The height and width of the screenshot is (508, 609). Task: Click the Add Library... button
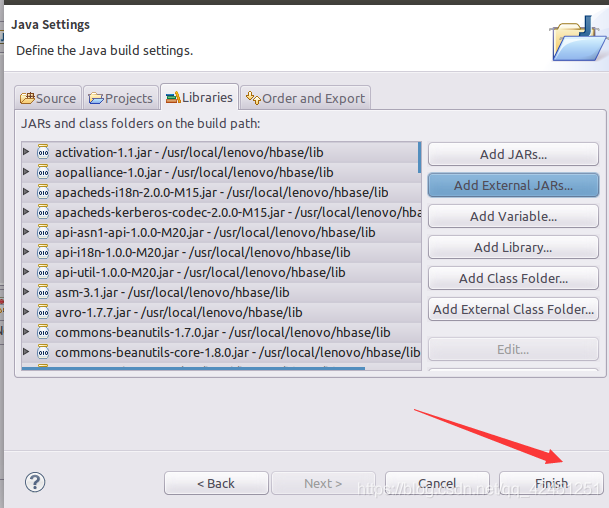[513, 247]
